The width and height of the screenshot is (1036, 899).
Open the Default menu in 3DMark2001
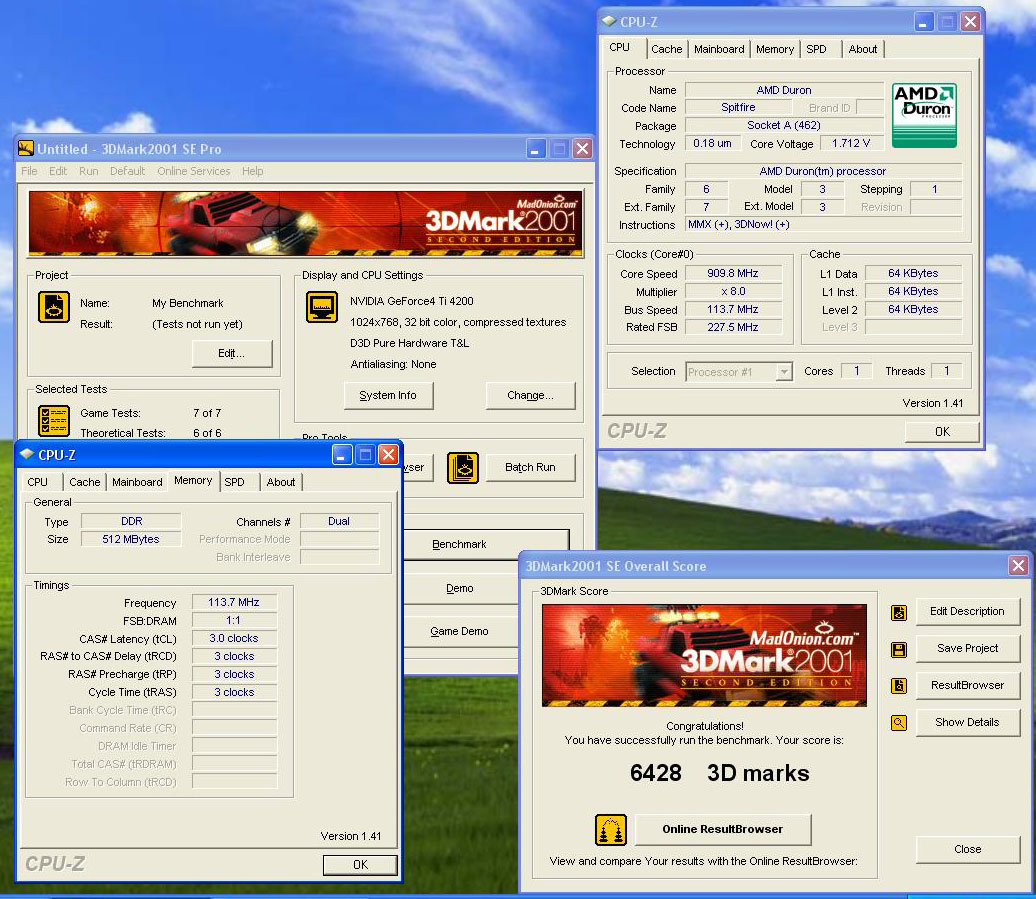[x=128, y=171]
